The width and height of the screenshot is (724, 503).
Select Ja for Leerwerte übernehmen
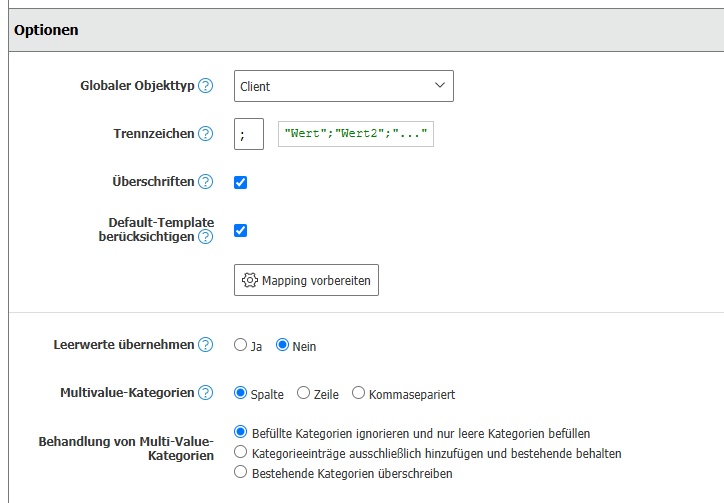coord(240,345)
